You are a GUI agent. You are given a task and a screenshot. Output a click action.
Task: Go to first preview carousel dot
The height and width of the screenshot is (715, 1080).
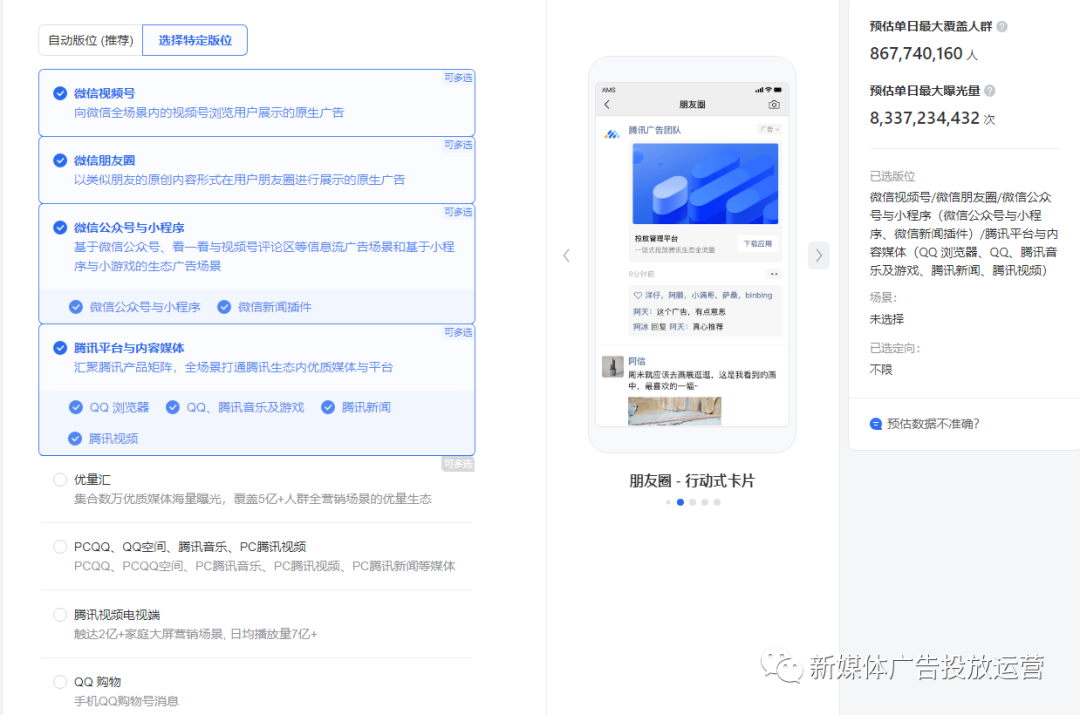(x=668, y=502)
